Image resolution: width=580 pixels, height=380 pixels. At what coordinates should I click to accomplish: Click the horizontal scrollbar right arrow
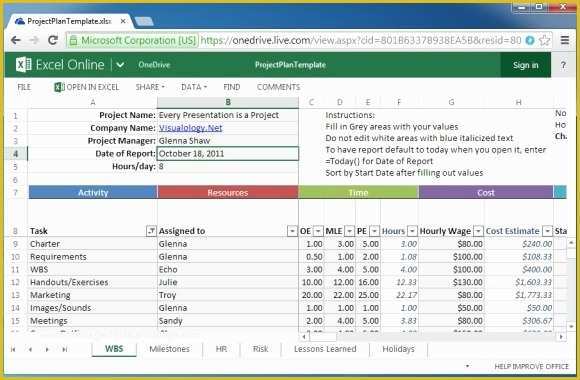[562, 337]
